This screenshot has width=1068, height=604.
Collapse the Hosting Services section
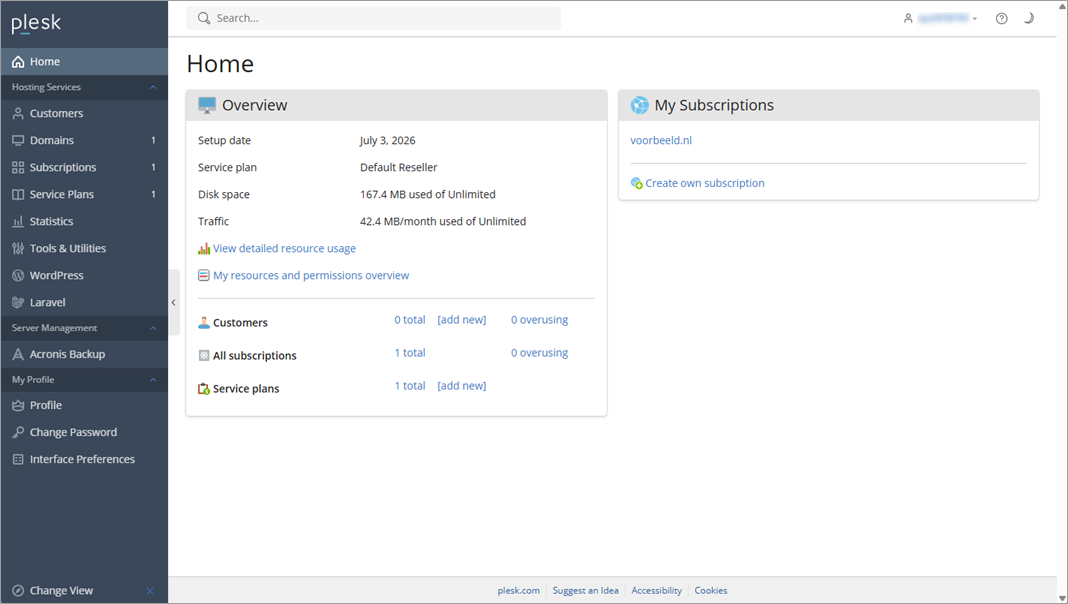153,87
